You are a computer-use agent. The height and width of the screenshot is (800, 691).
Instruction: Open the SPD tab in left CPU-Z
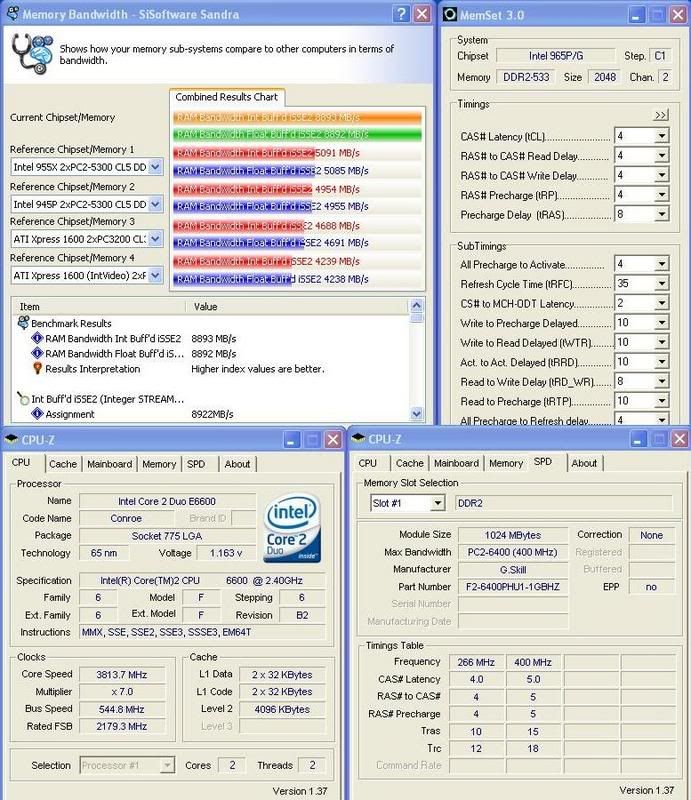pos(196,464)
